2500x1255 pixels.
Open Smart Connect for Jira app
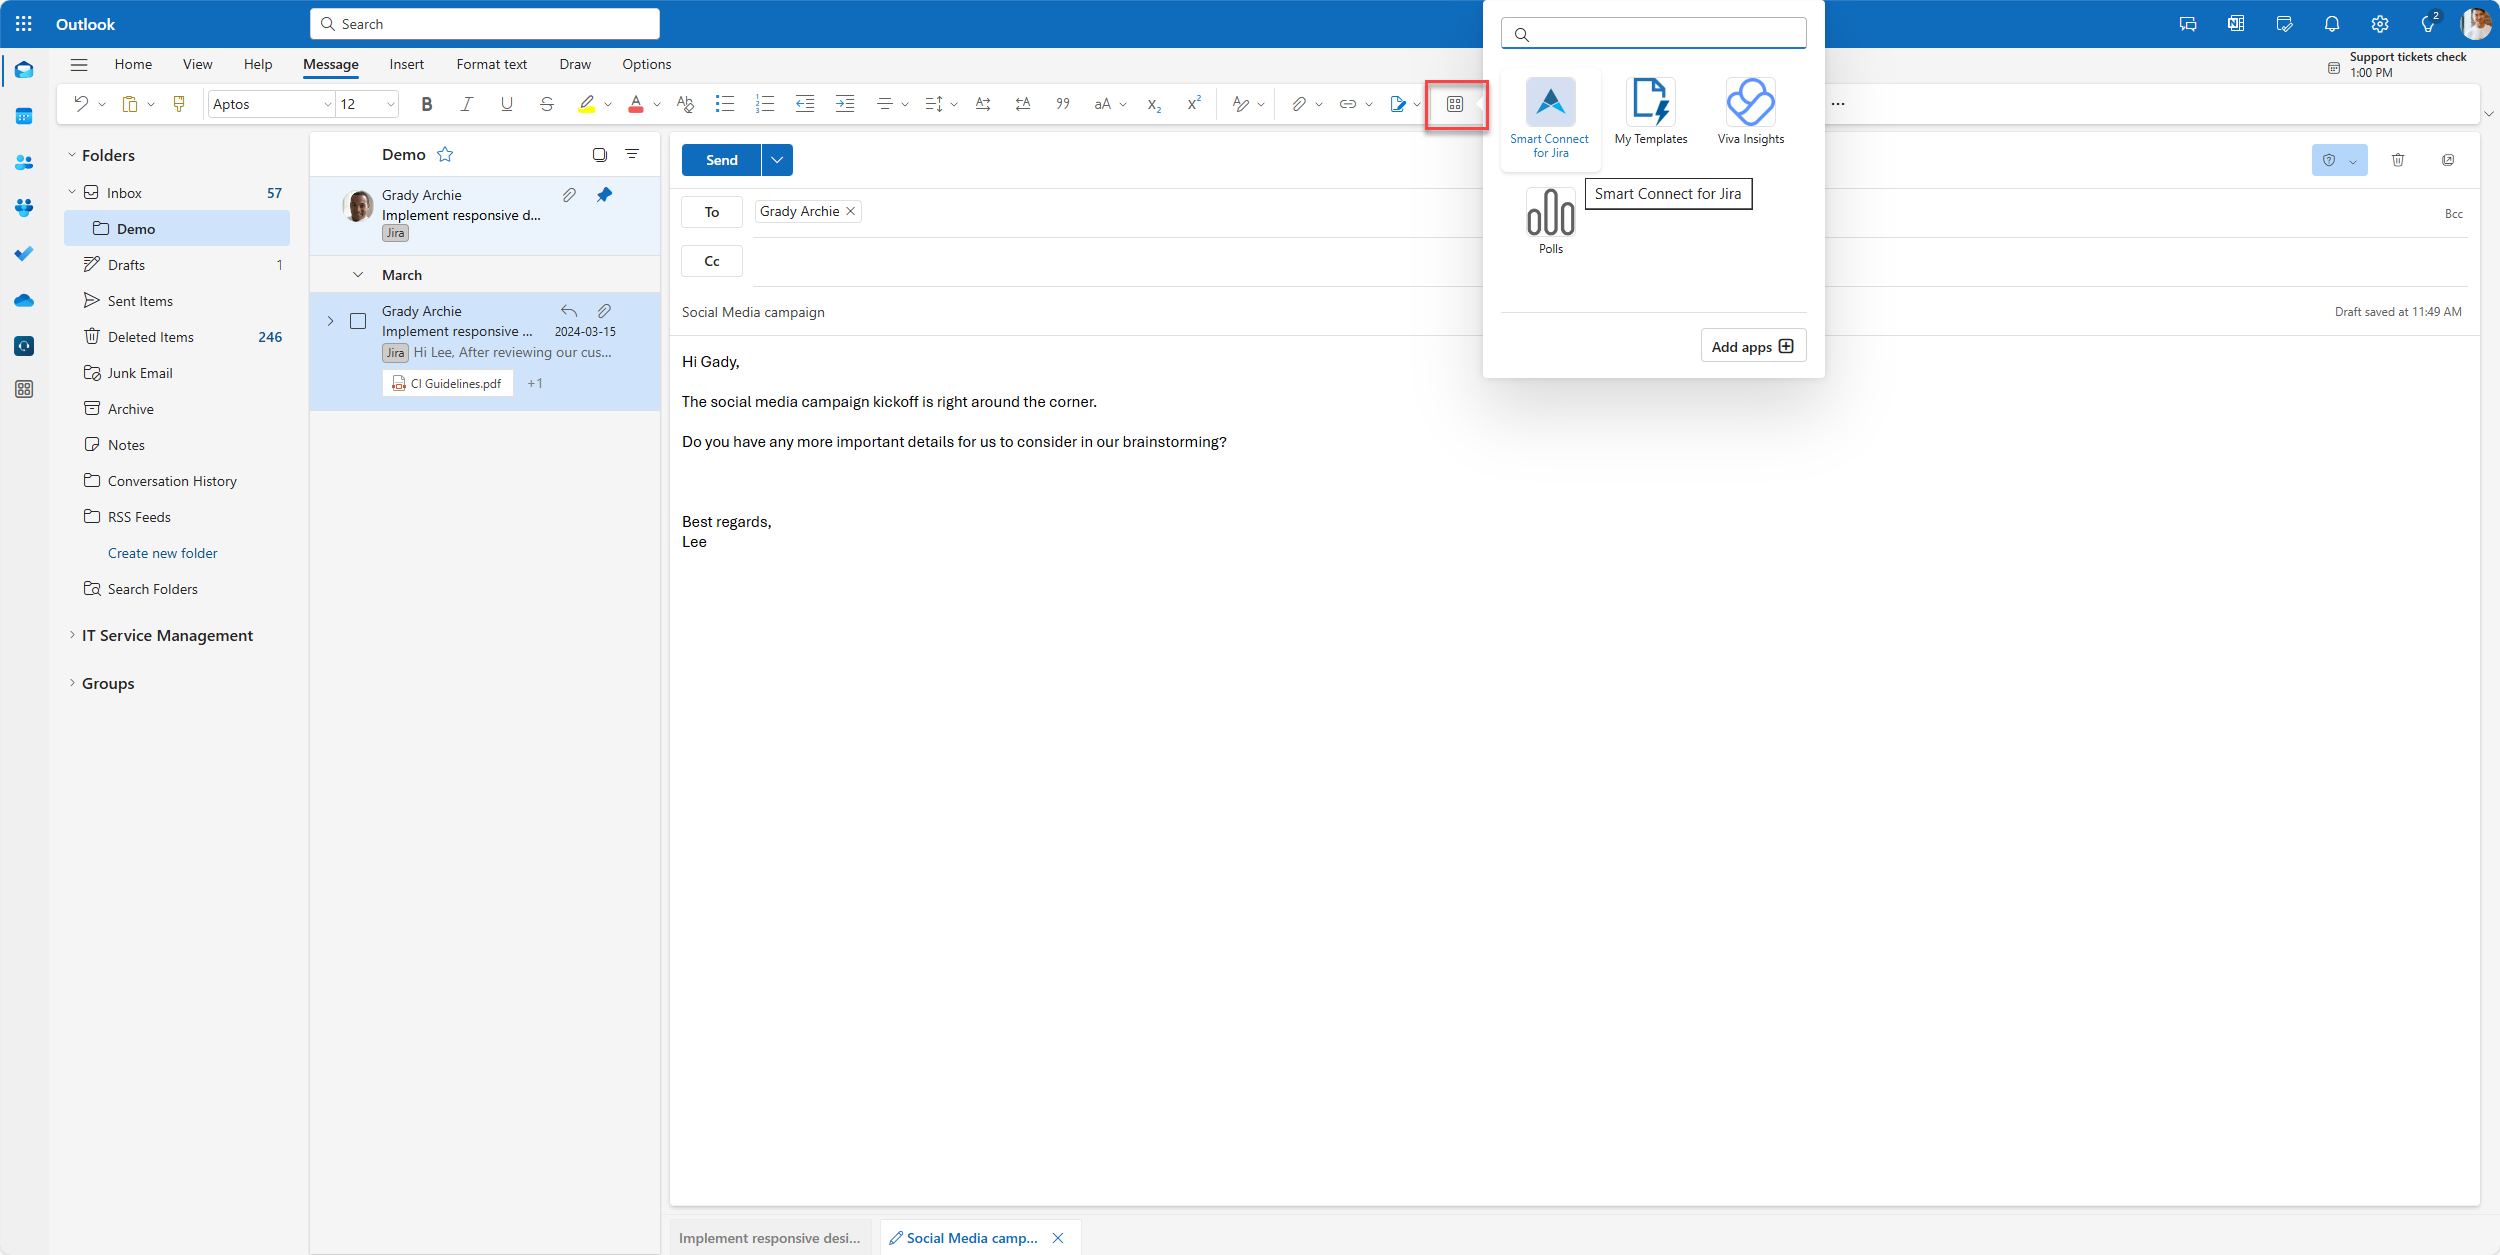(1550, 118)
